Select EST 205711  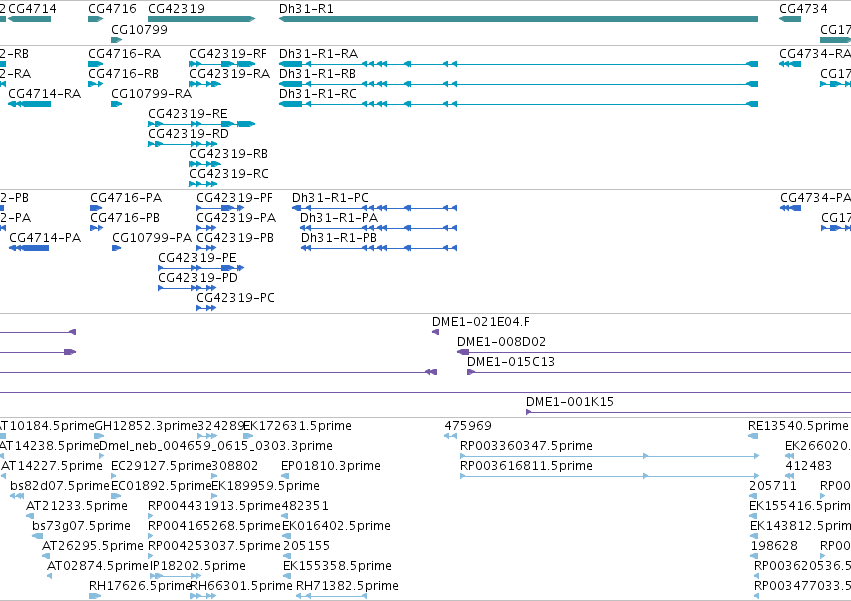773,486
